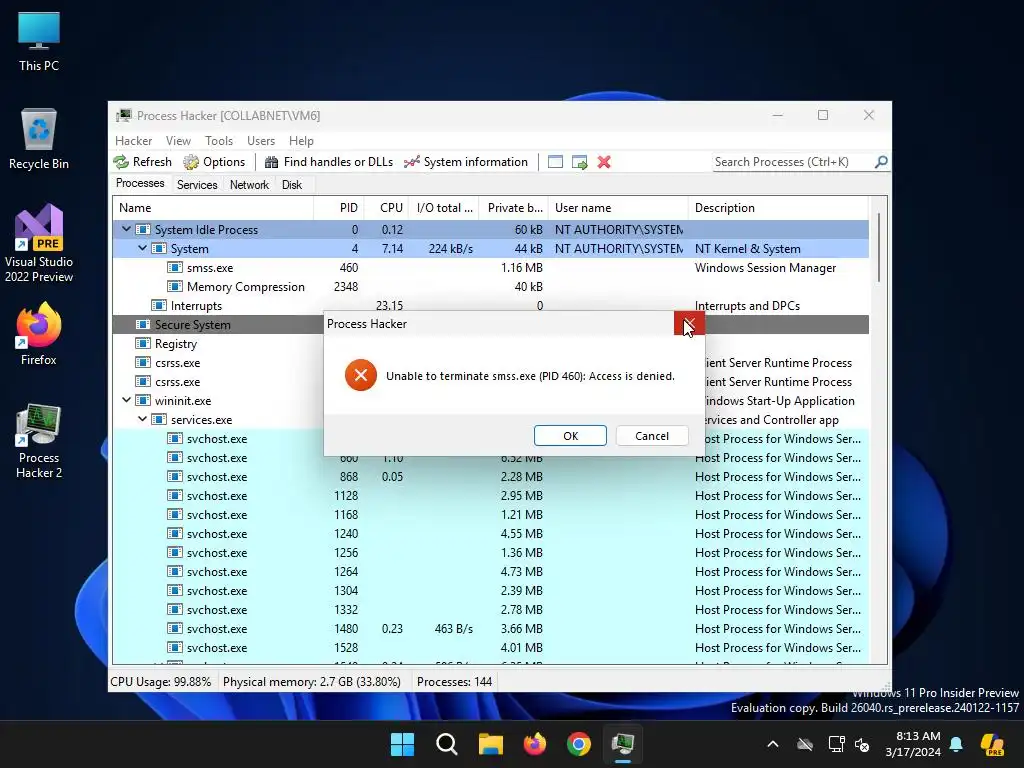Open the Users menu

[261, 141]
